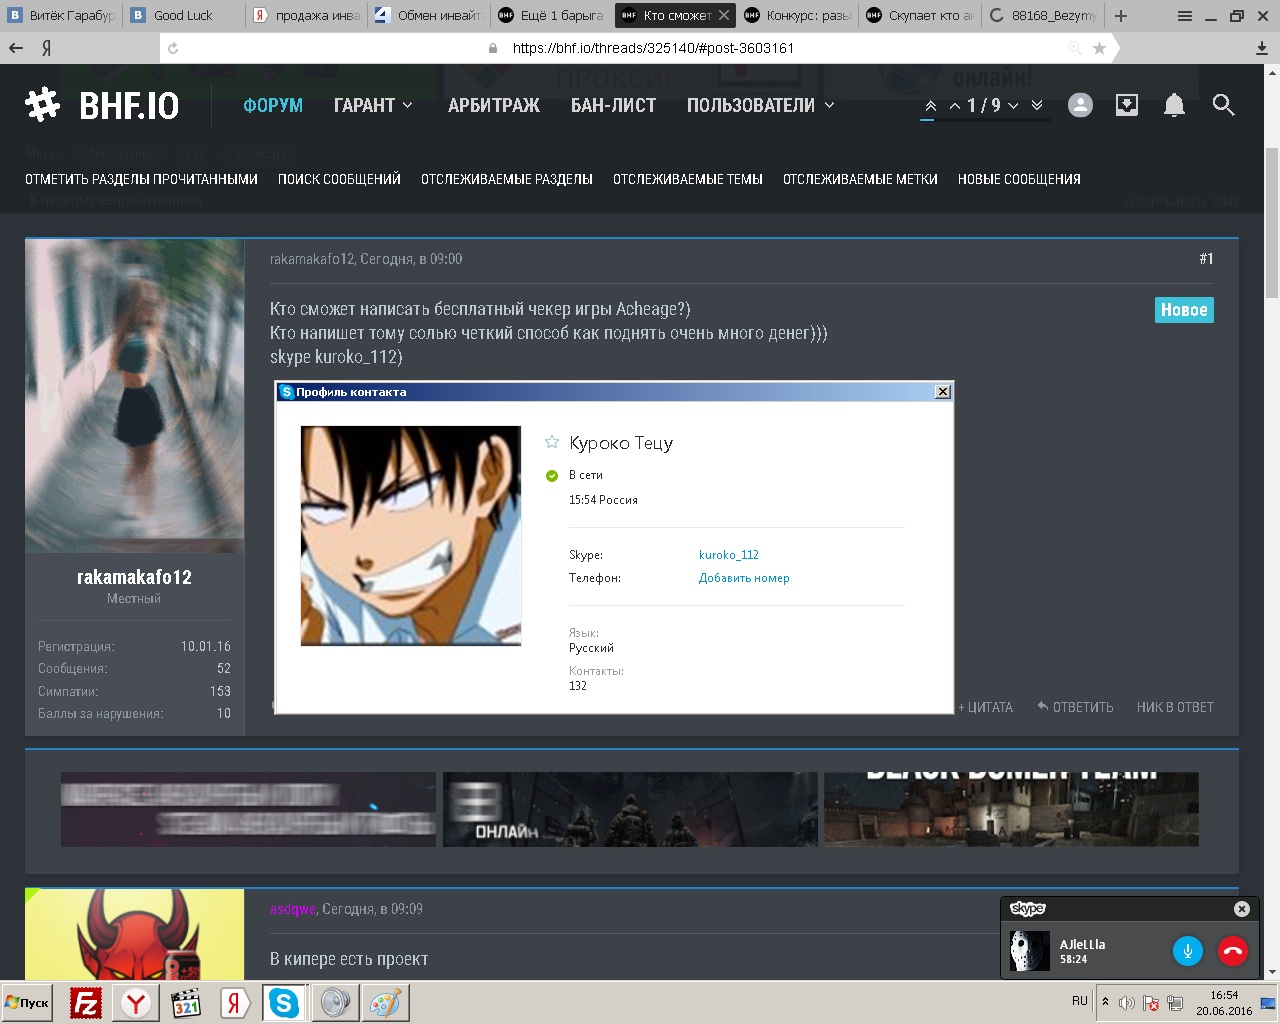1280x1024 pixels.
Task: Click ОТМЕТИТЬ РАЗДЕЛЫ ПРОЧИТАННЫМИ link
Action: [141, 179]
